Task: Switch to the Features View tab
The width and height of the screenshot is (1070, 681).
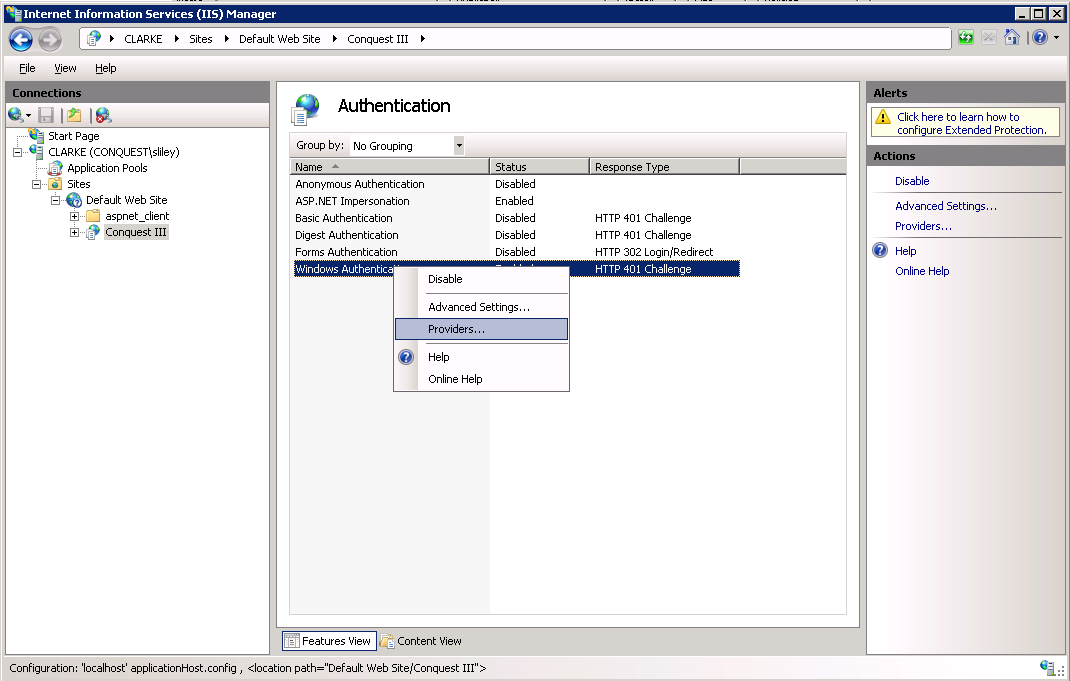Action: (x=329, y=641)
